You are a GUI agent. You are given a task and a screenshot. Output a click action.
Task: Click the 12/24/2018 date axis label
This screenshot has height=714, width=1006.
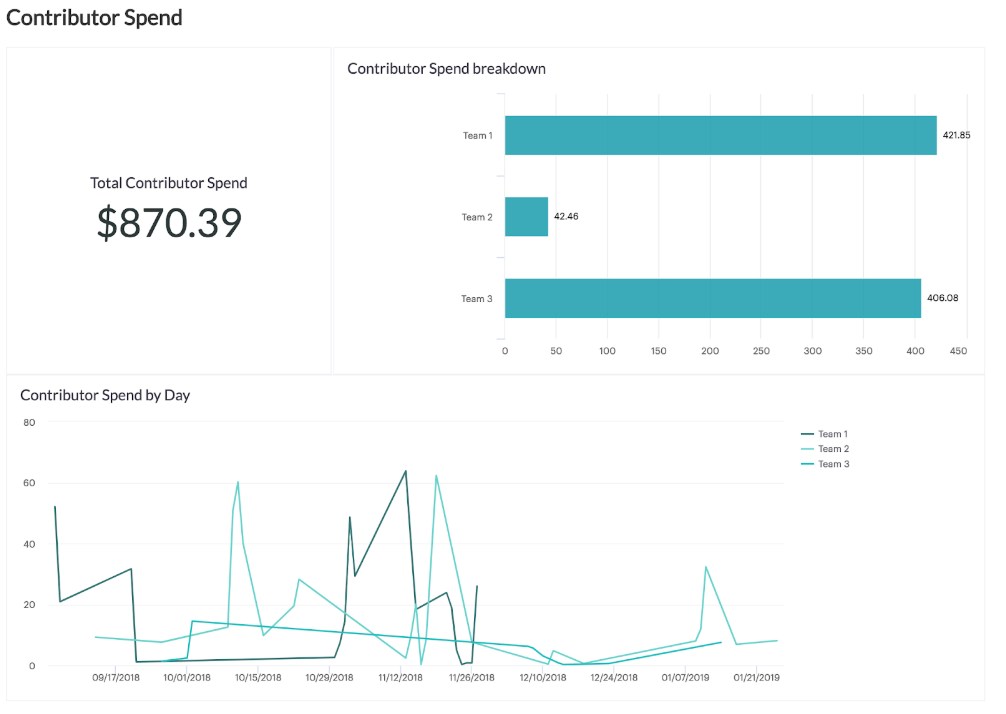(x=614, y=677)
